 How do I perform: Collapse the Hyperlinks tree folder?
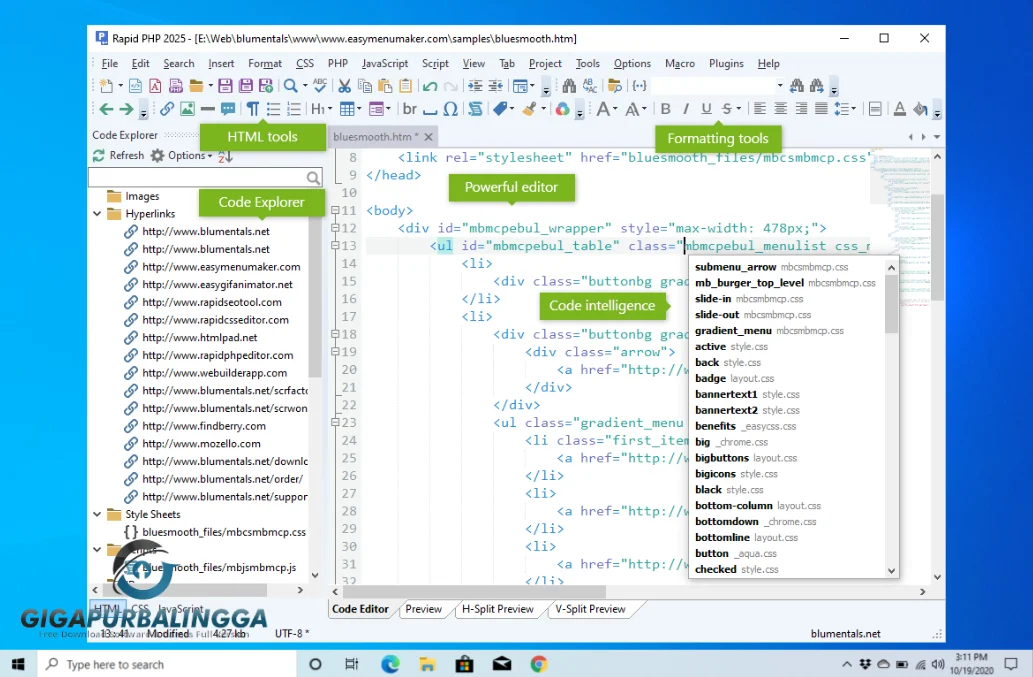point(98,213)
